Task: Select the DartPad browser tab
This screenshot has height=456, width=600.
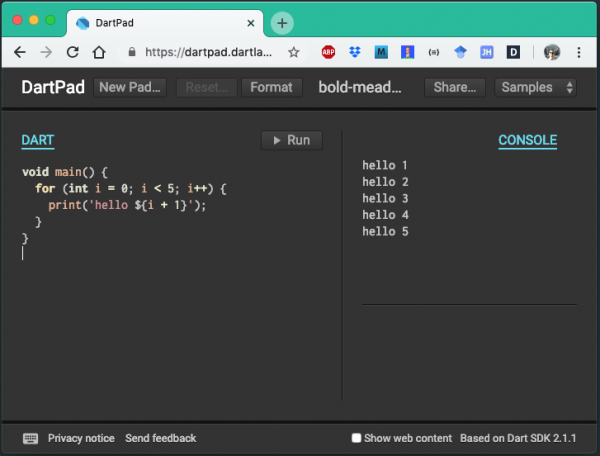Action: point(165,23)
